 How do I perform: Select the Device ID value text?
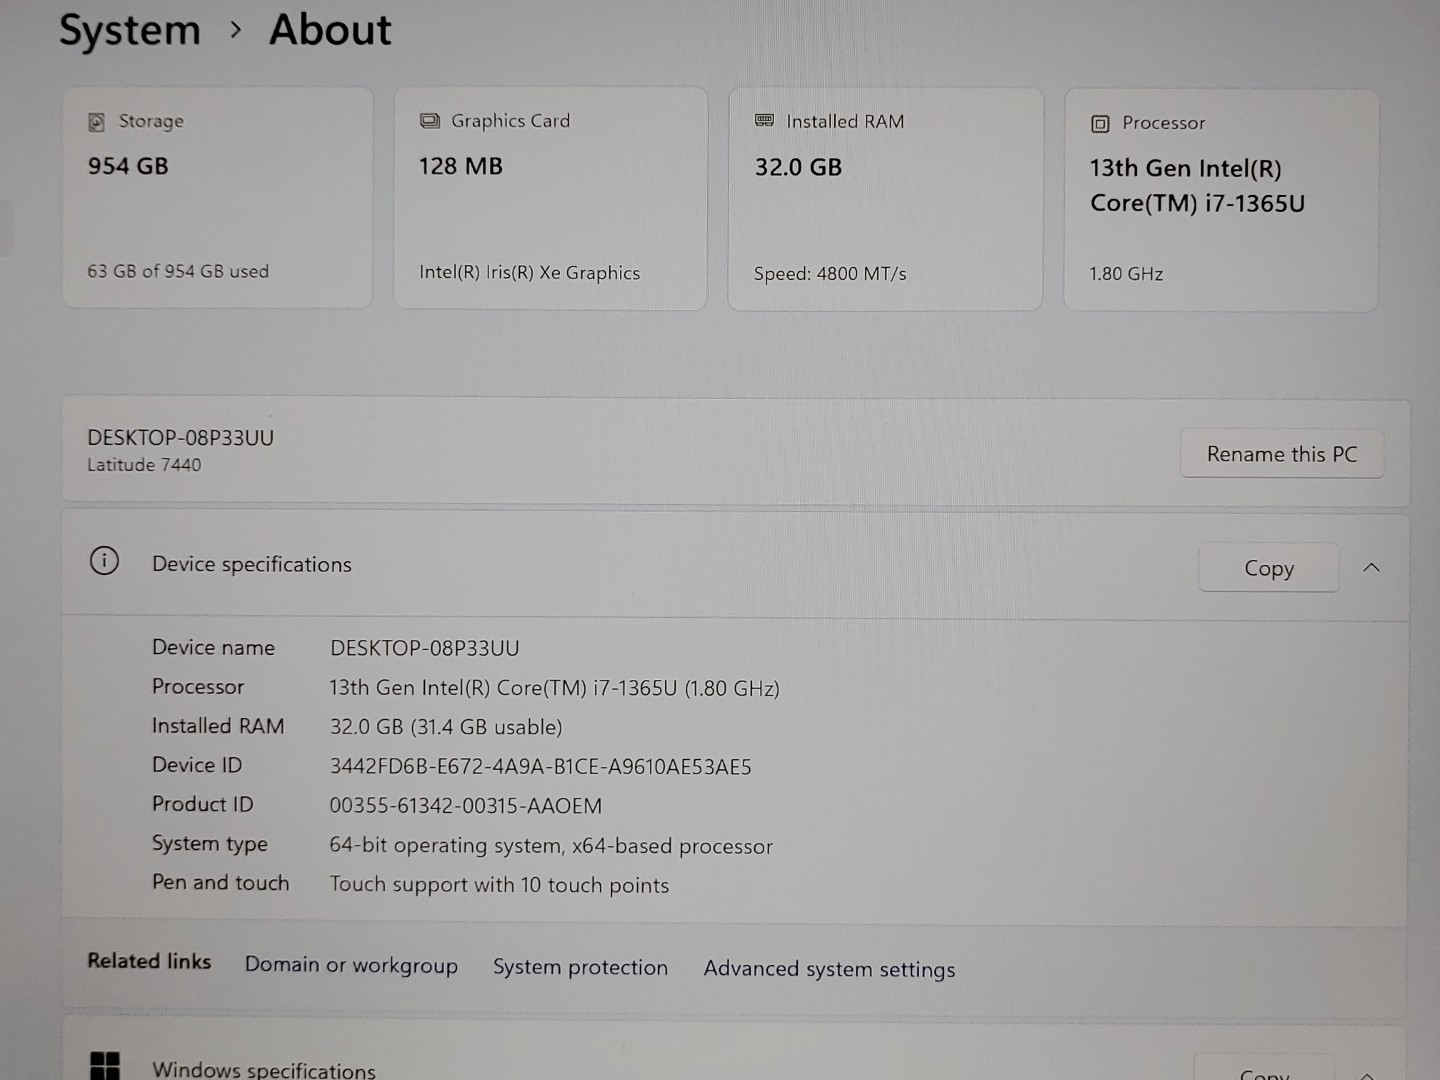pos(541,766)
